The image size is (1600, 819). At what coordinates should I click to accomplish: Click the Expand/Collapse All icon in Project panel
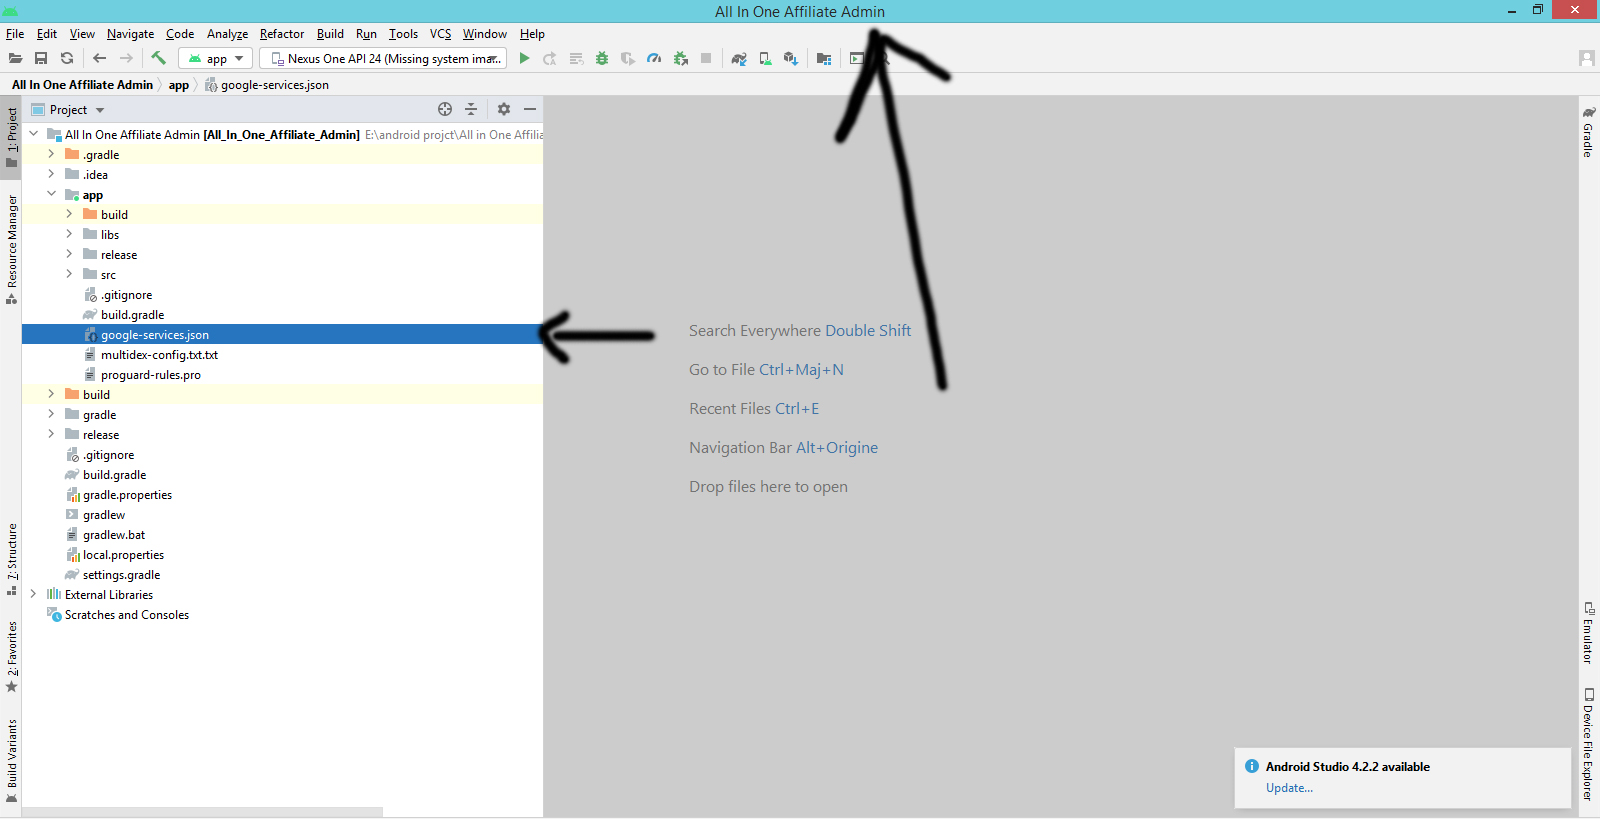[x=471, y=109]
